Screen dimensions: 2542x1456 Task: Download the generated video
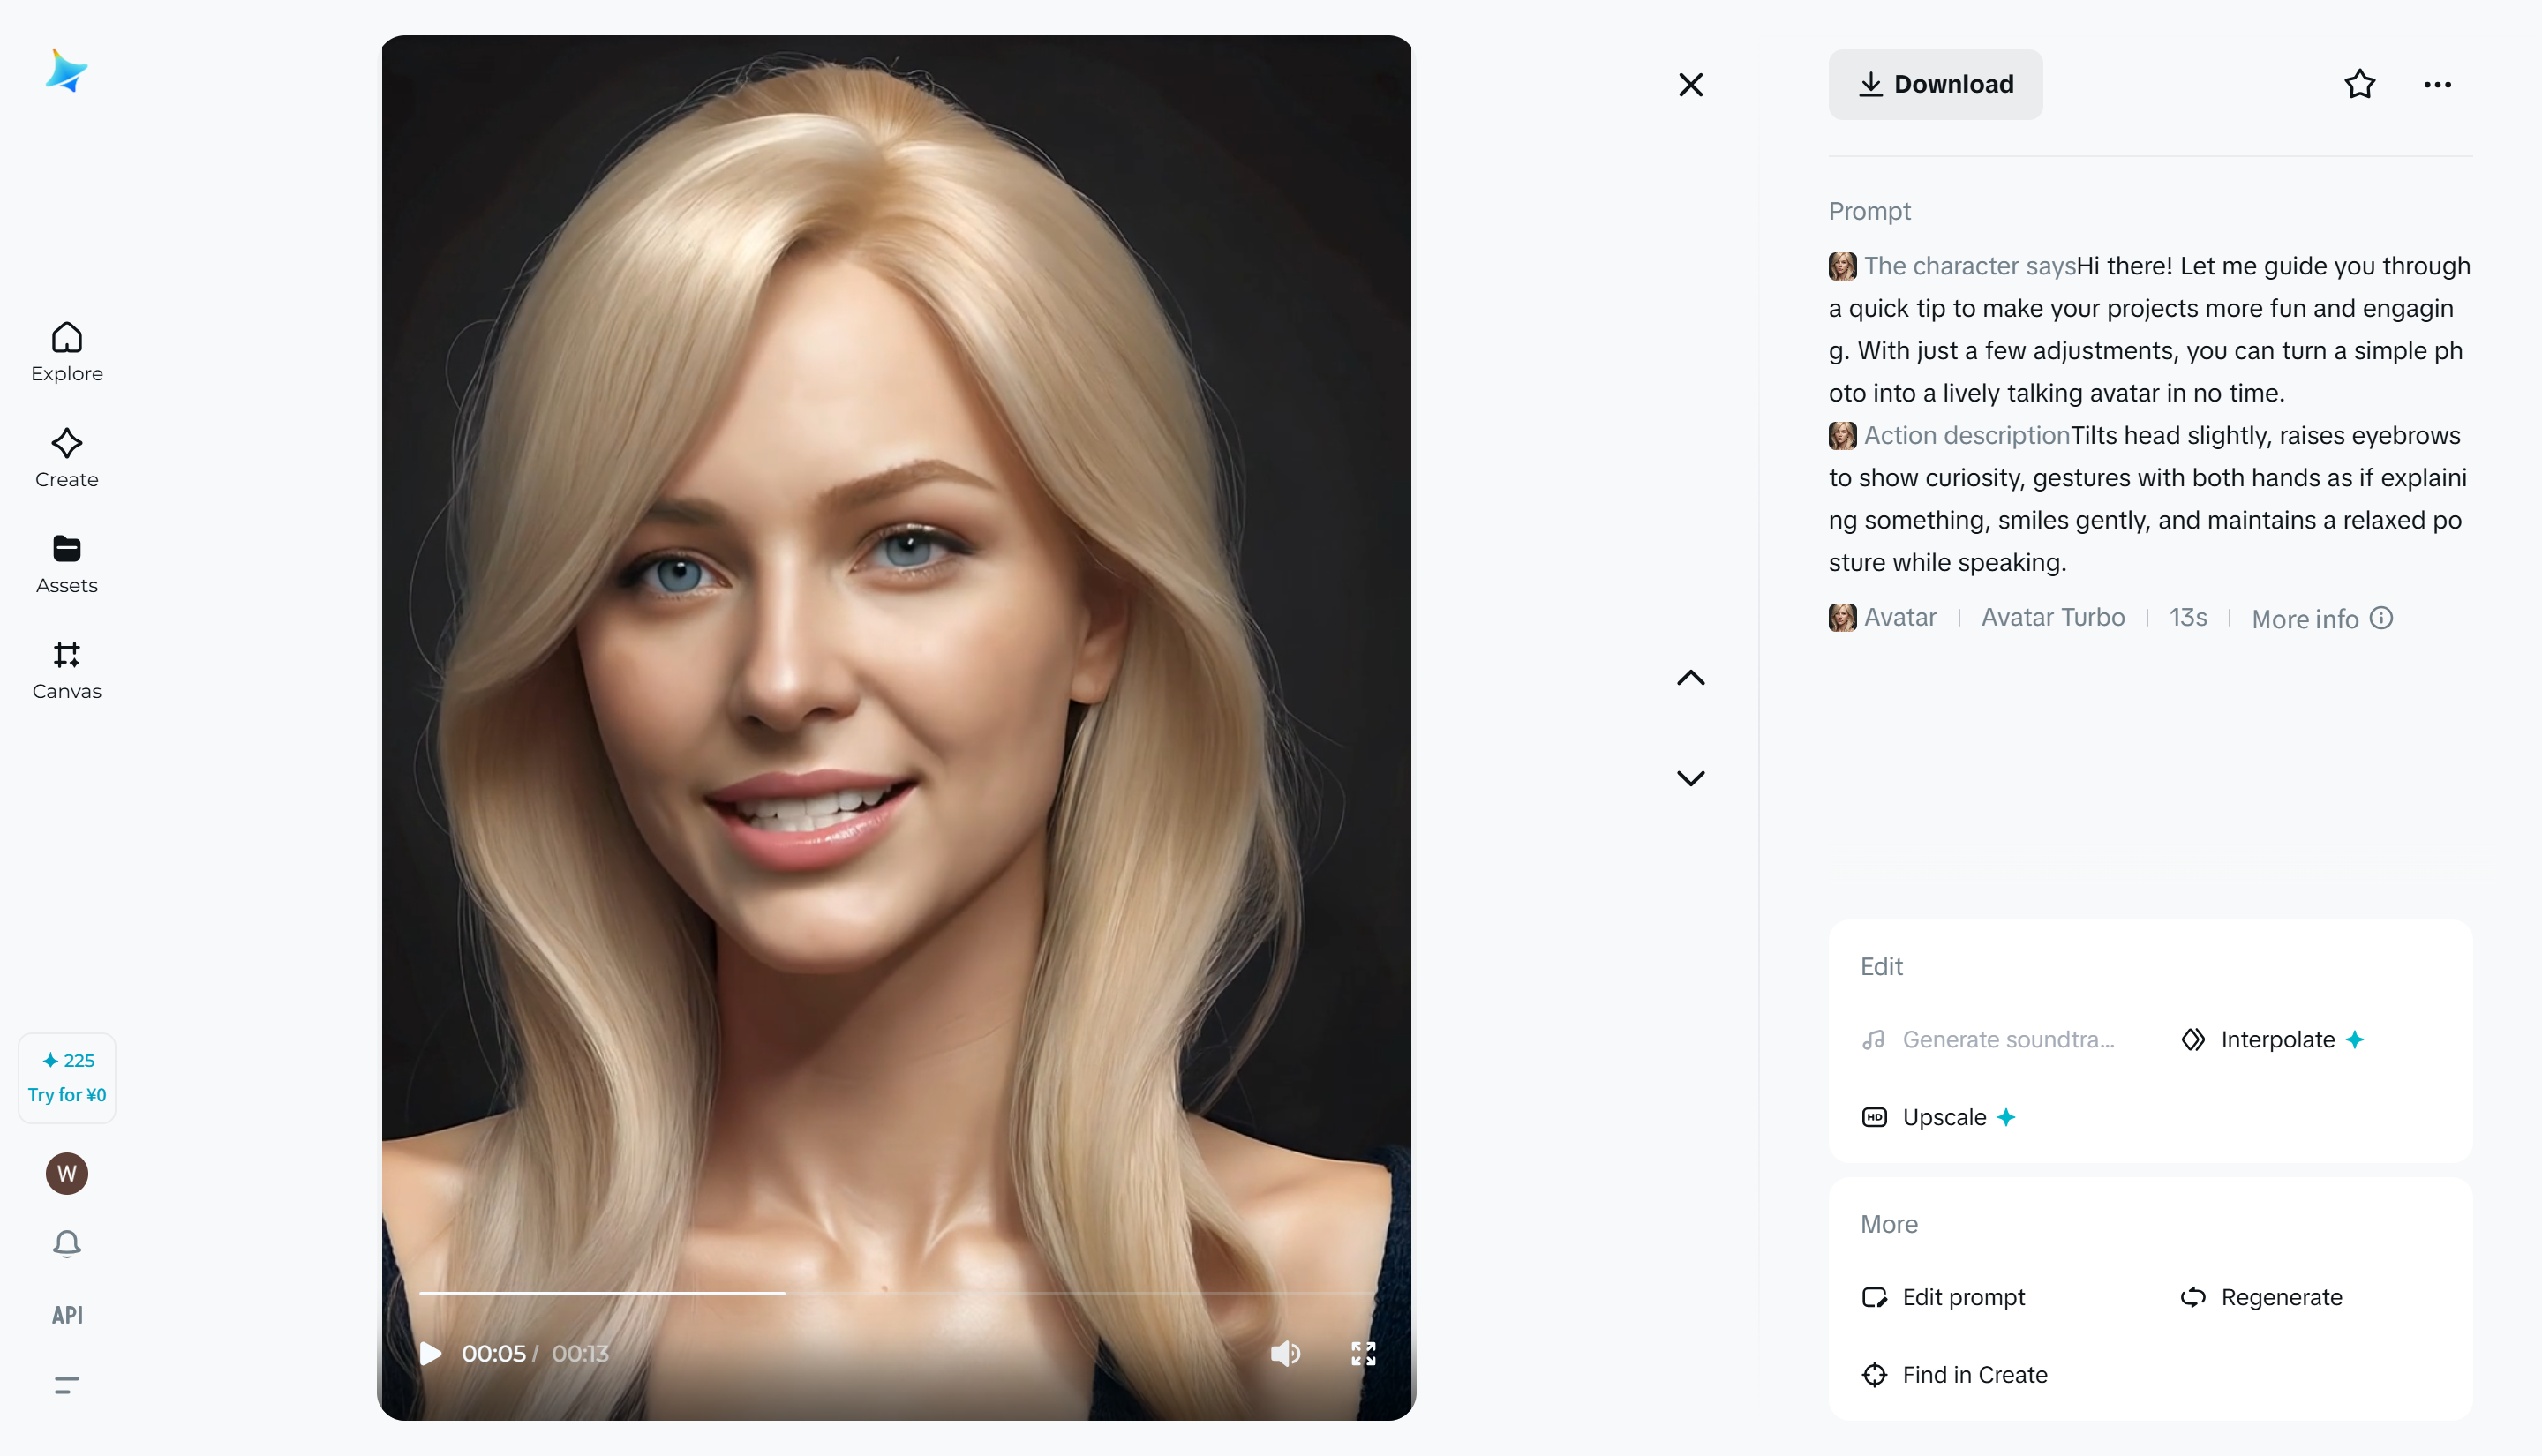[x=1935, y=84]
